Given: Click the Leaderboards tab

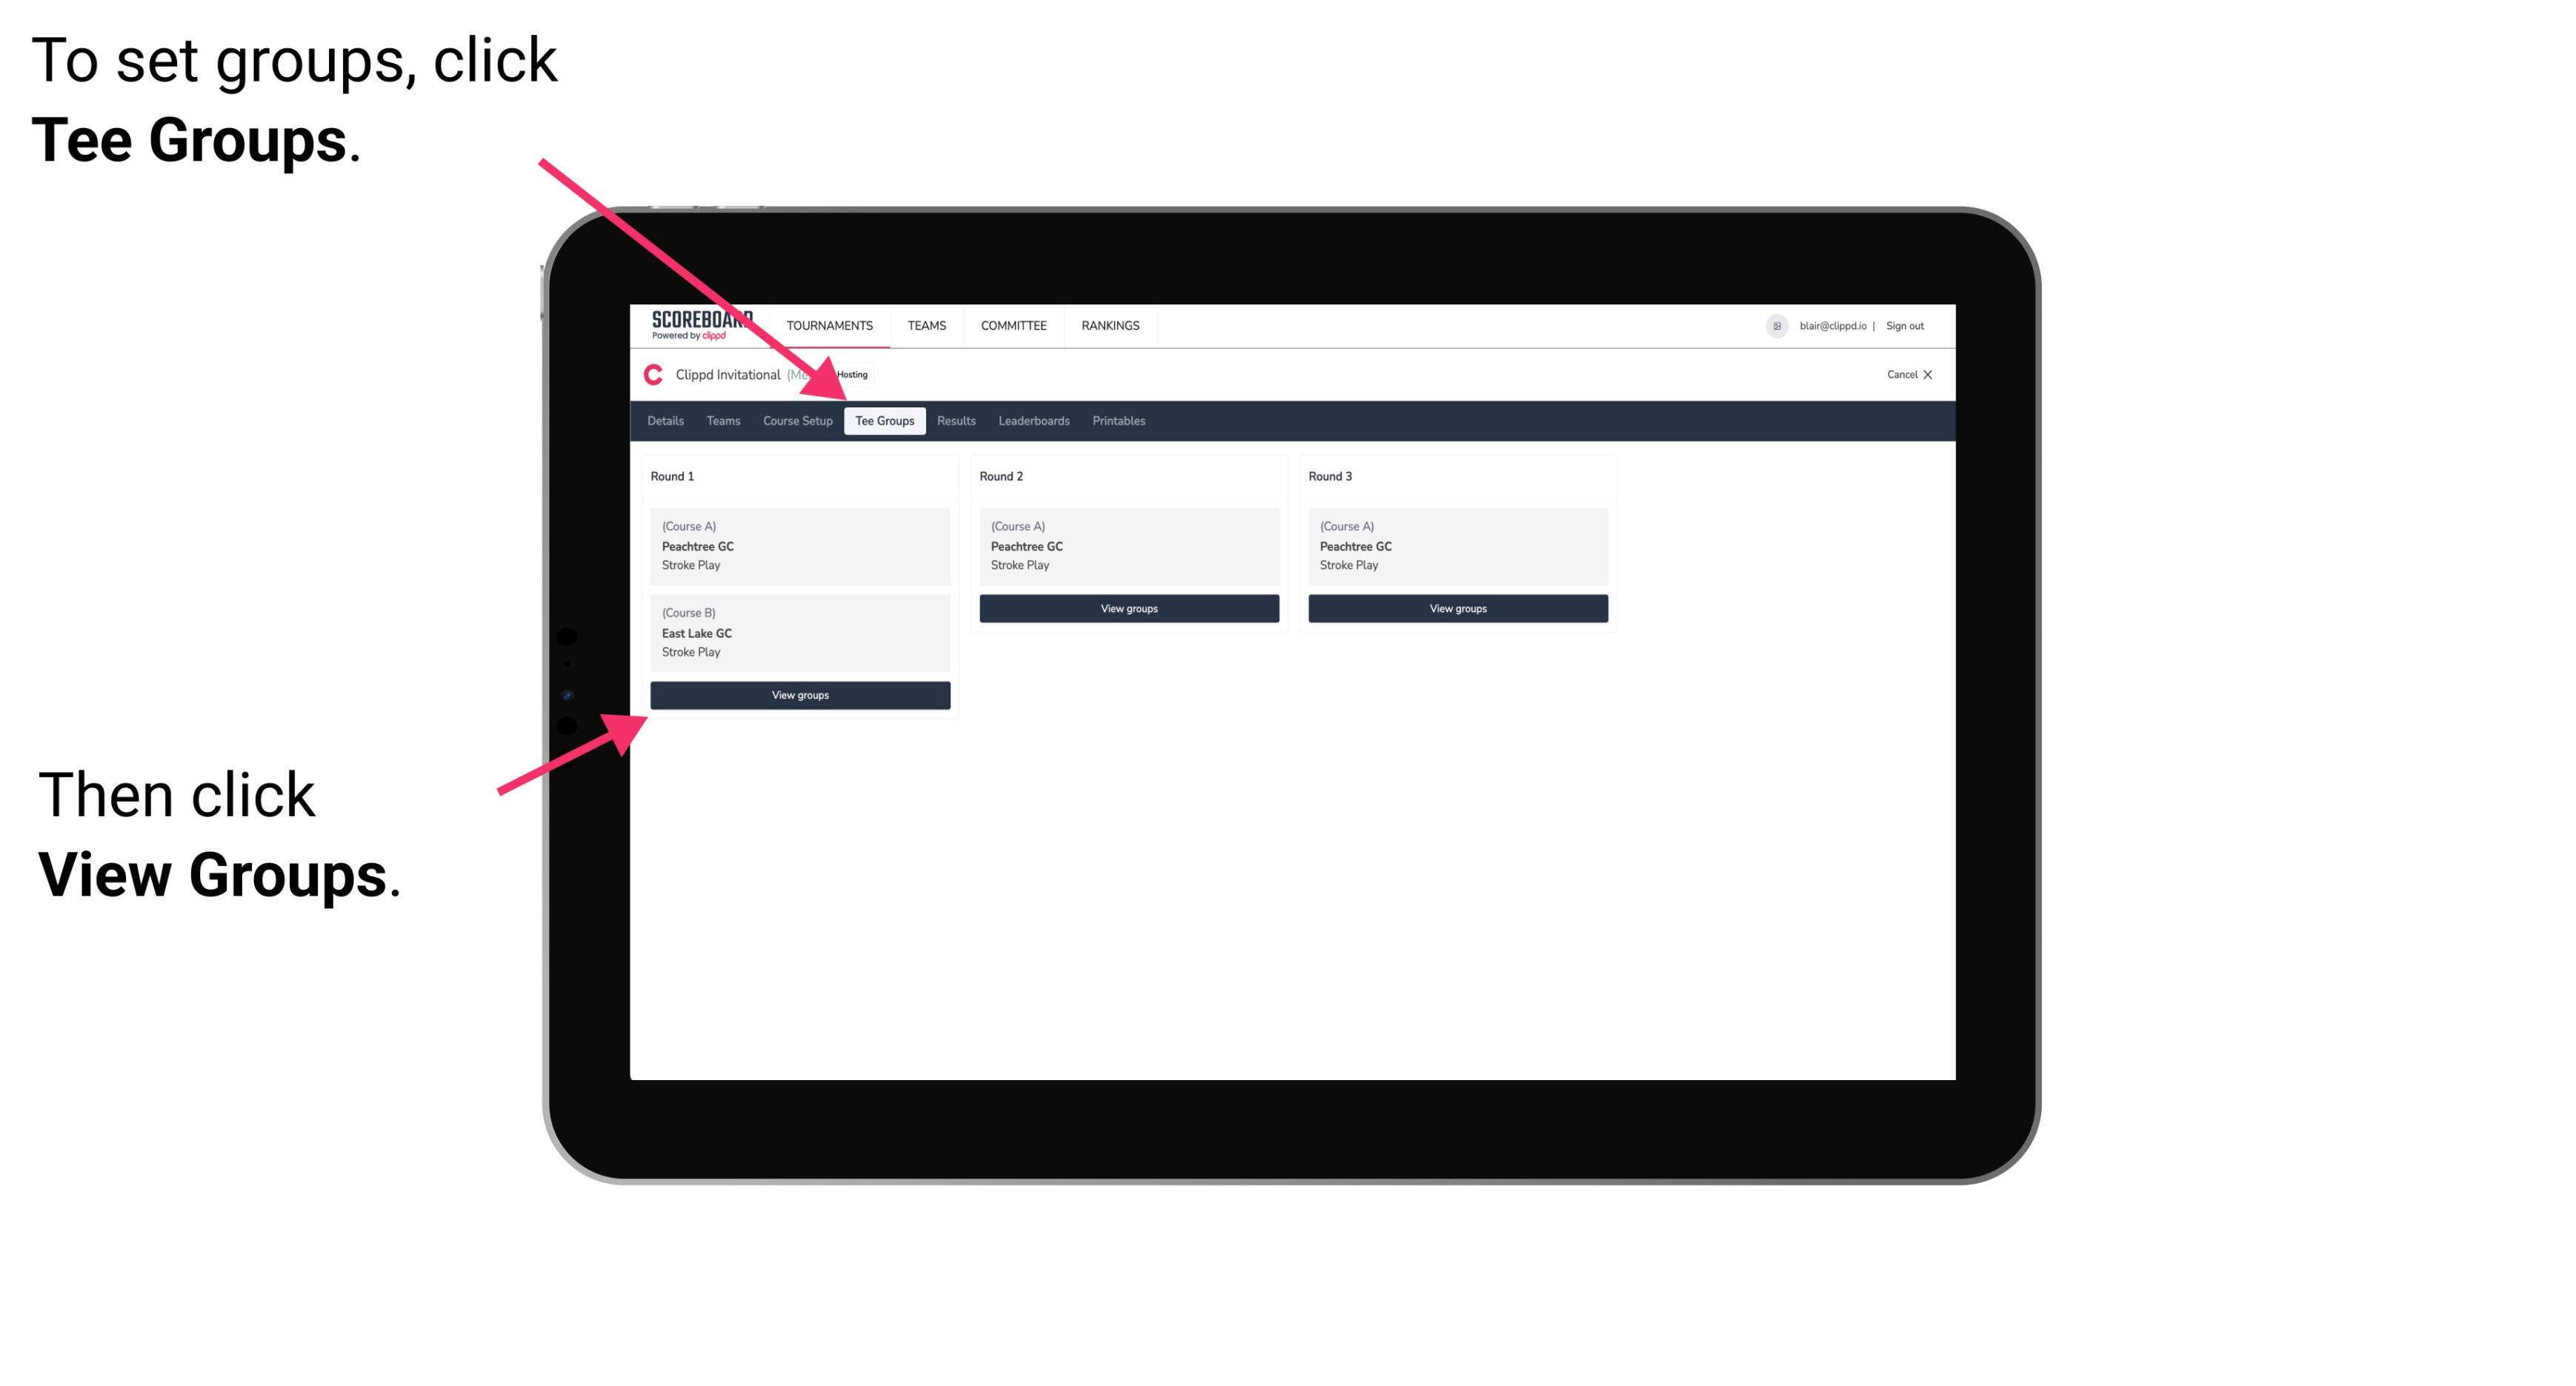Looking at the screenshot, I should pos(1033,422).
